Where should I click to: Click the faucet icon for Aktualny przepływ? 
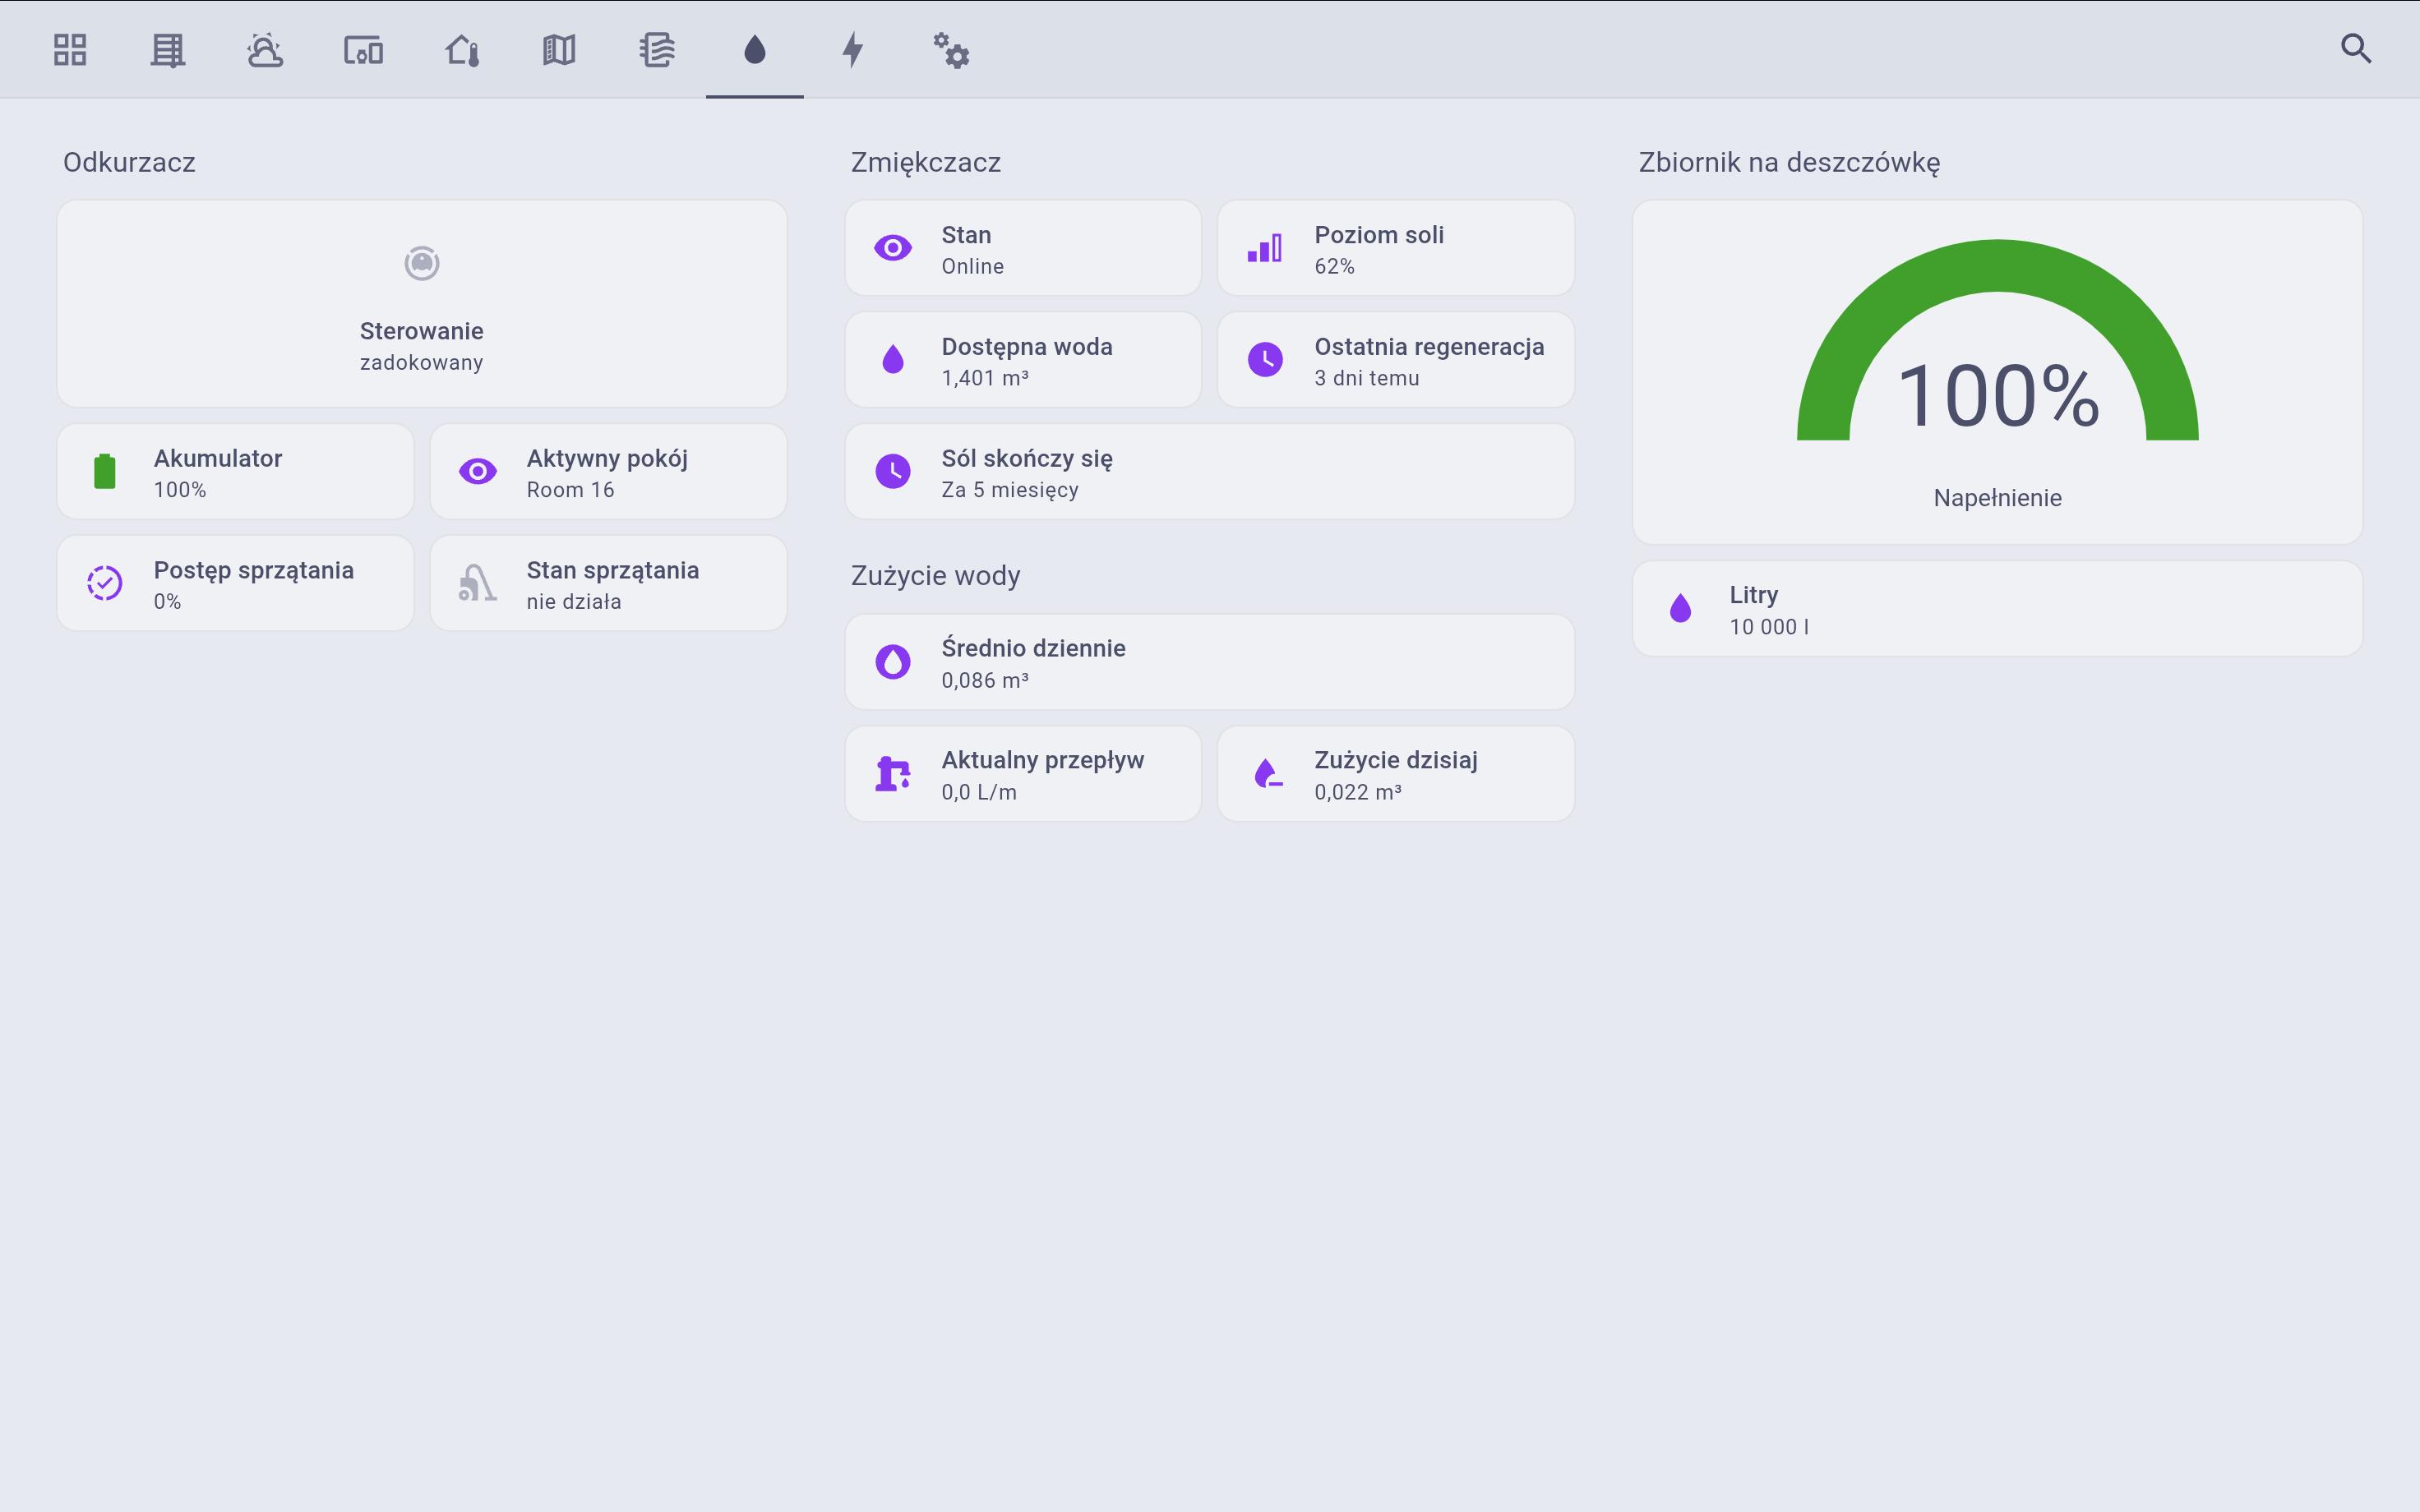tap(893, 774)
